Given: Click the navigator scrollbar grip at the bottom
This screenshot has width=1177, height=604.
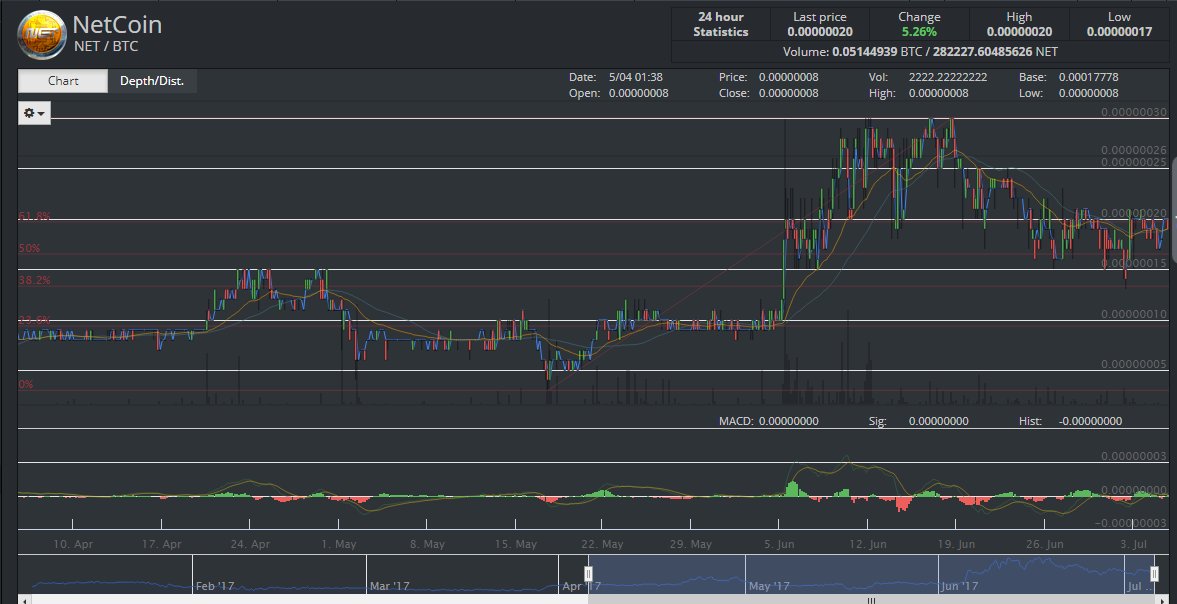Looking at the screenshot, I should (x=871, y=600).
